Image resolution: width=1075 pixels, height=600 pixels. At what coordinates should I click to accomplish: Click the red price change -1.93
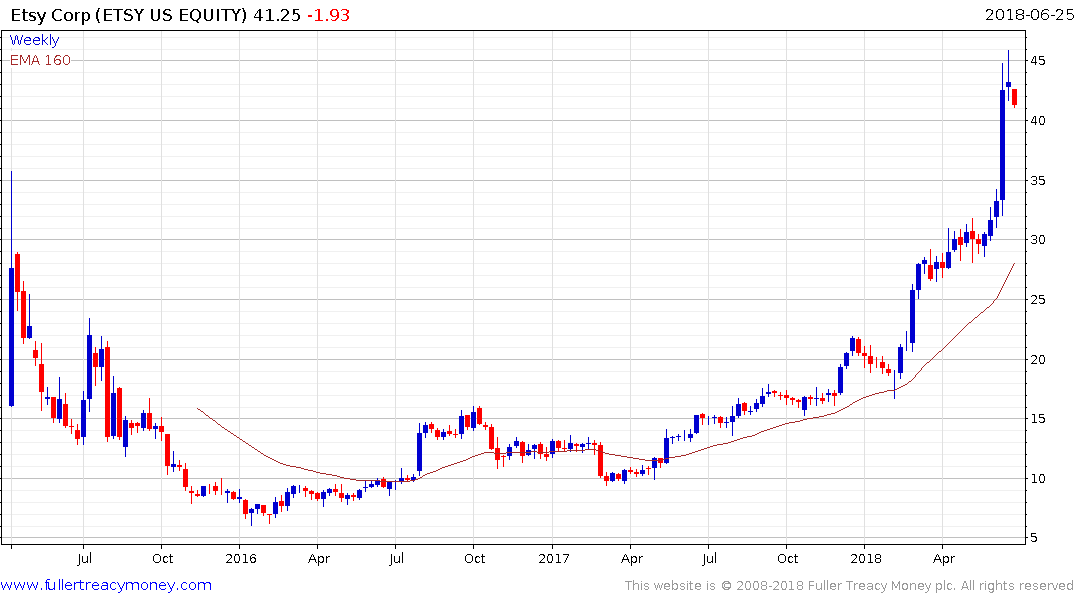[x=328, y=15]
